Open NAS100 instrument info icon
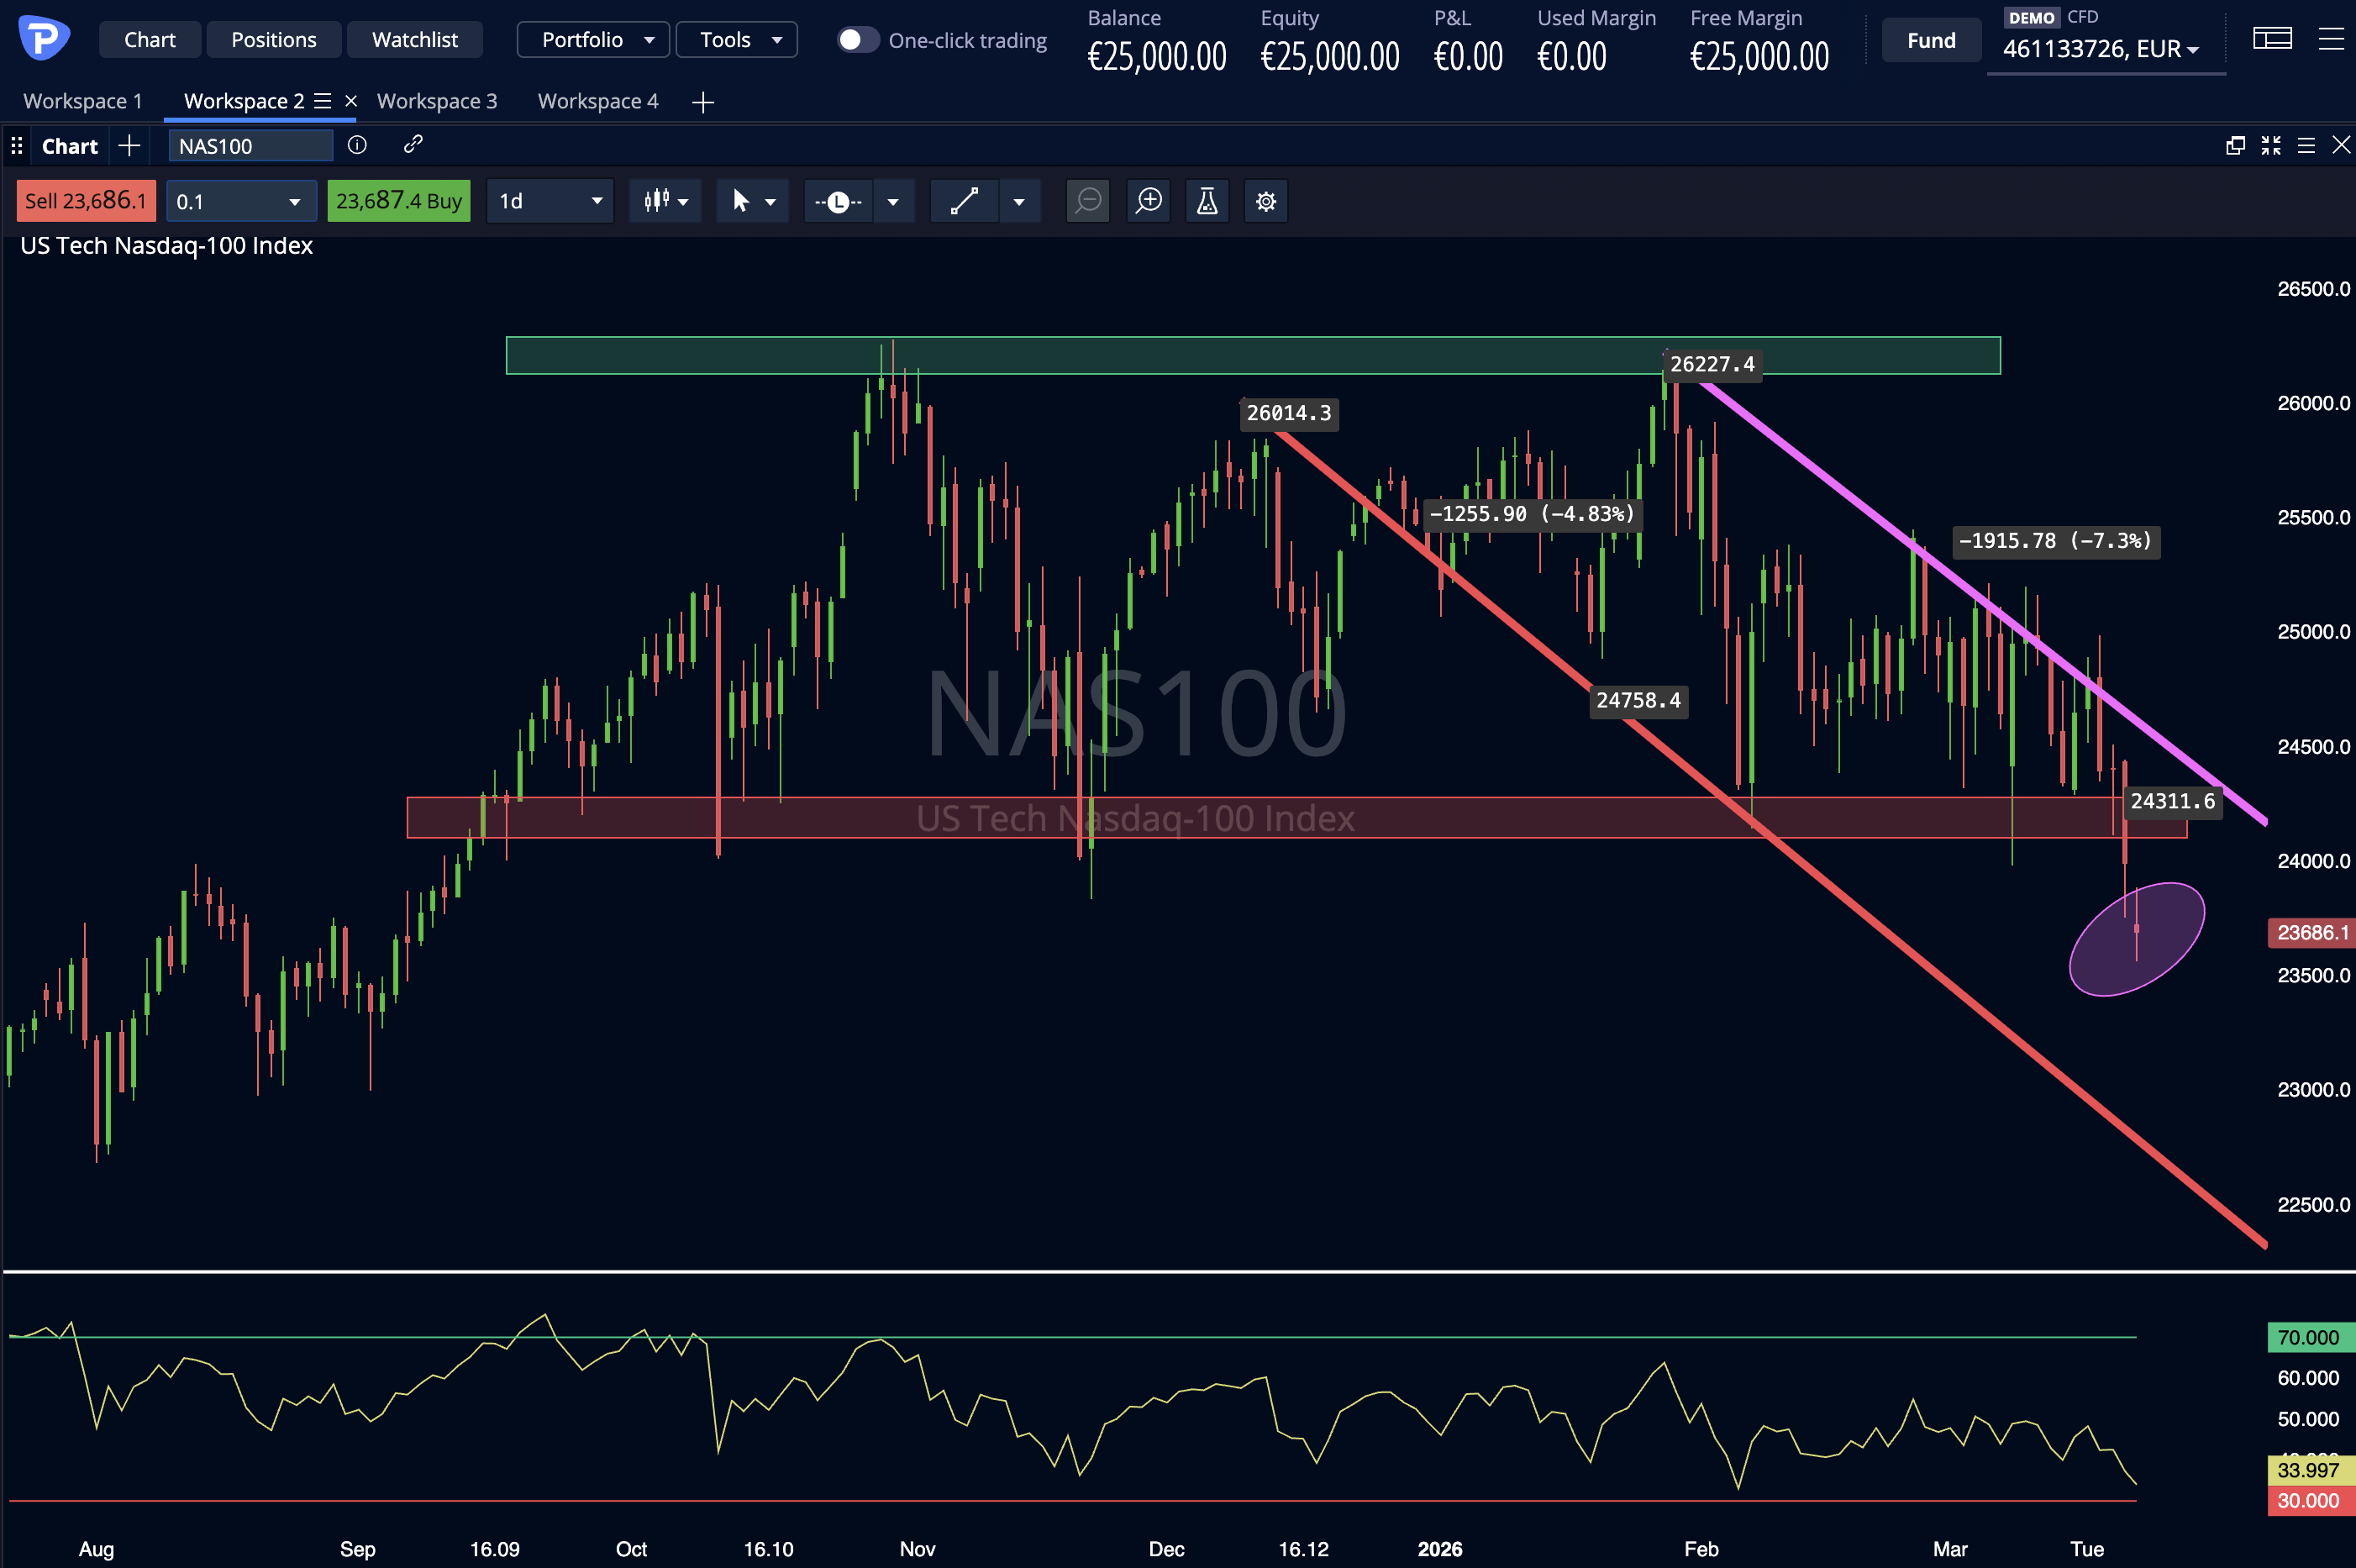Image resolution: width=2356 pixels, height=1568 pixels. click(x=357, y=145)
